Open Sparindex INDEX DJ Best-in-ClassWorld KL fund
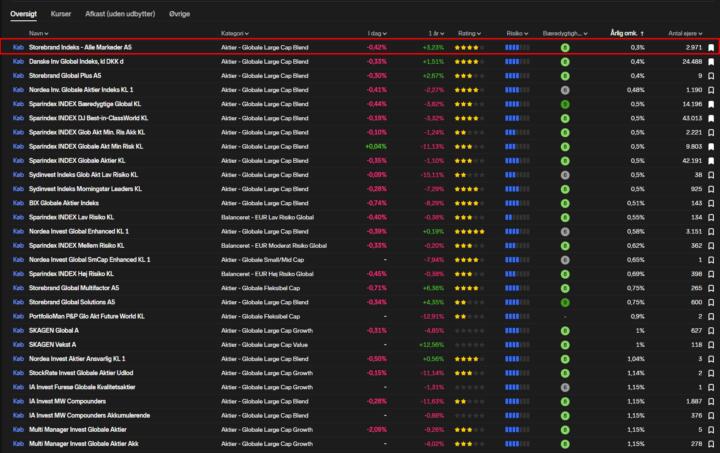Screen dimensions: 720x453 pyautogui.click(x=89, y=118)
